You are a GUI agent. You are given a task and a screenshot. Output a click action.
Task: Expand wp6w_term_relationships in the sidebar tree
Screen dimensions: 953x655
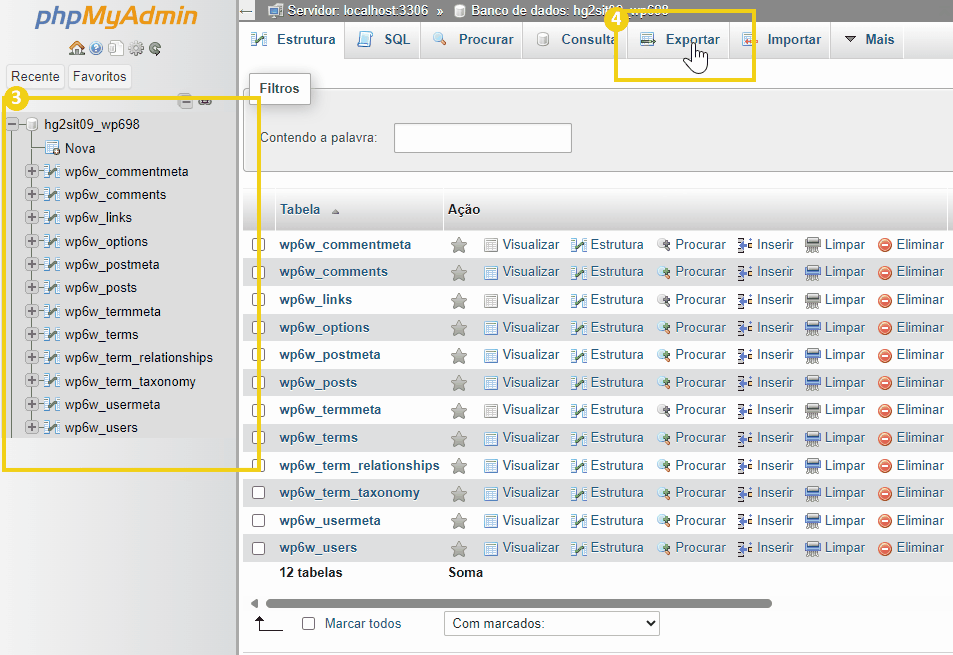(32, 357)
